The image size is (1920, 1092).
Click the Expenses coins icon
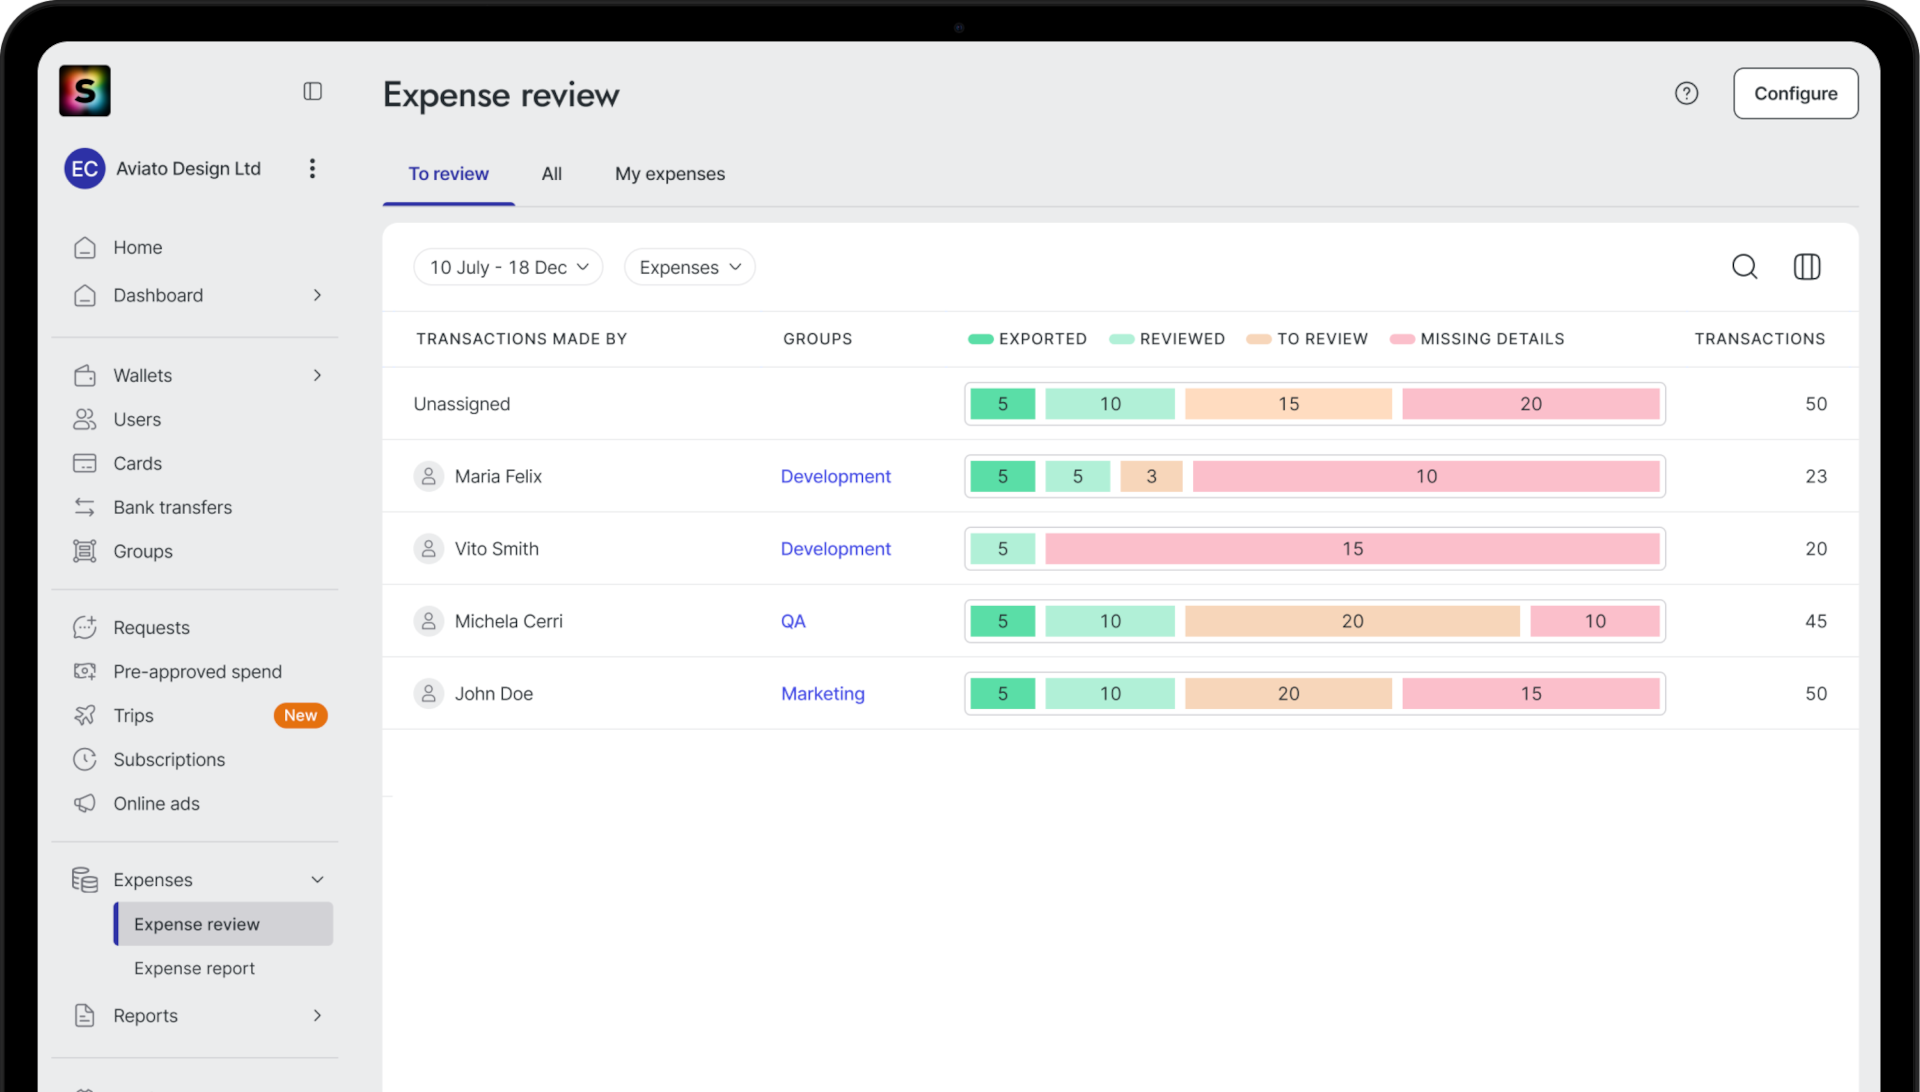pyautogui.click(x=85, y=879)
